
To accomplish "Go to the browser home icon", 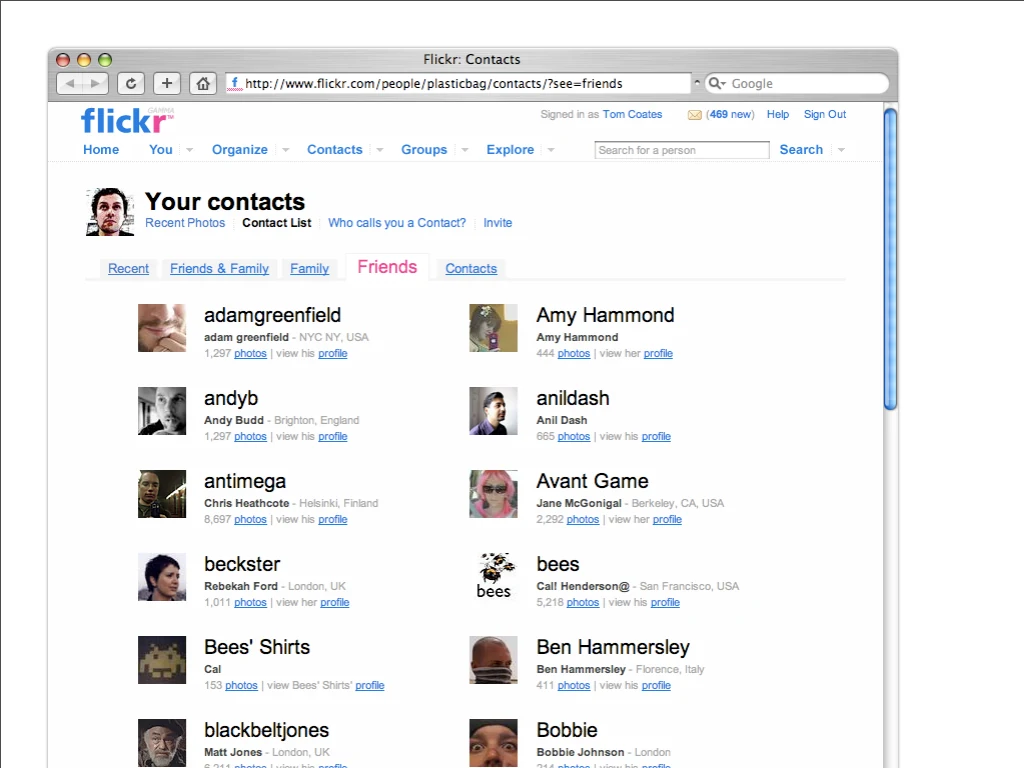I will (203, 84).
